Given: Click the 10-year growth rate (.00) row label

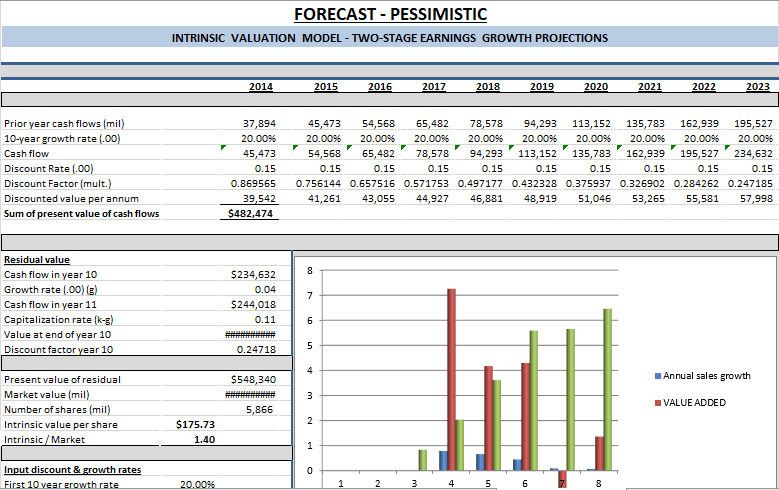Looking at the screenshot, I should 62,139.
